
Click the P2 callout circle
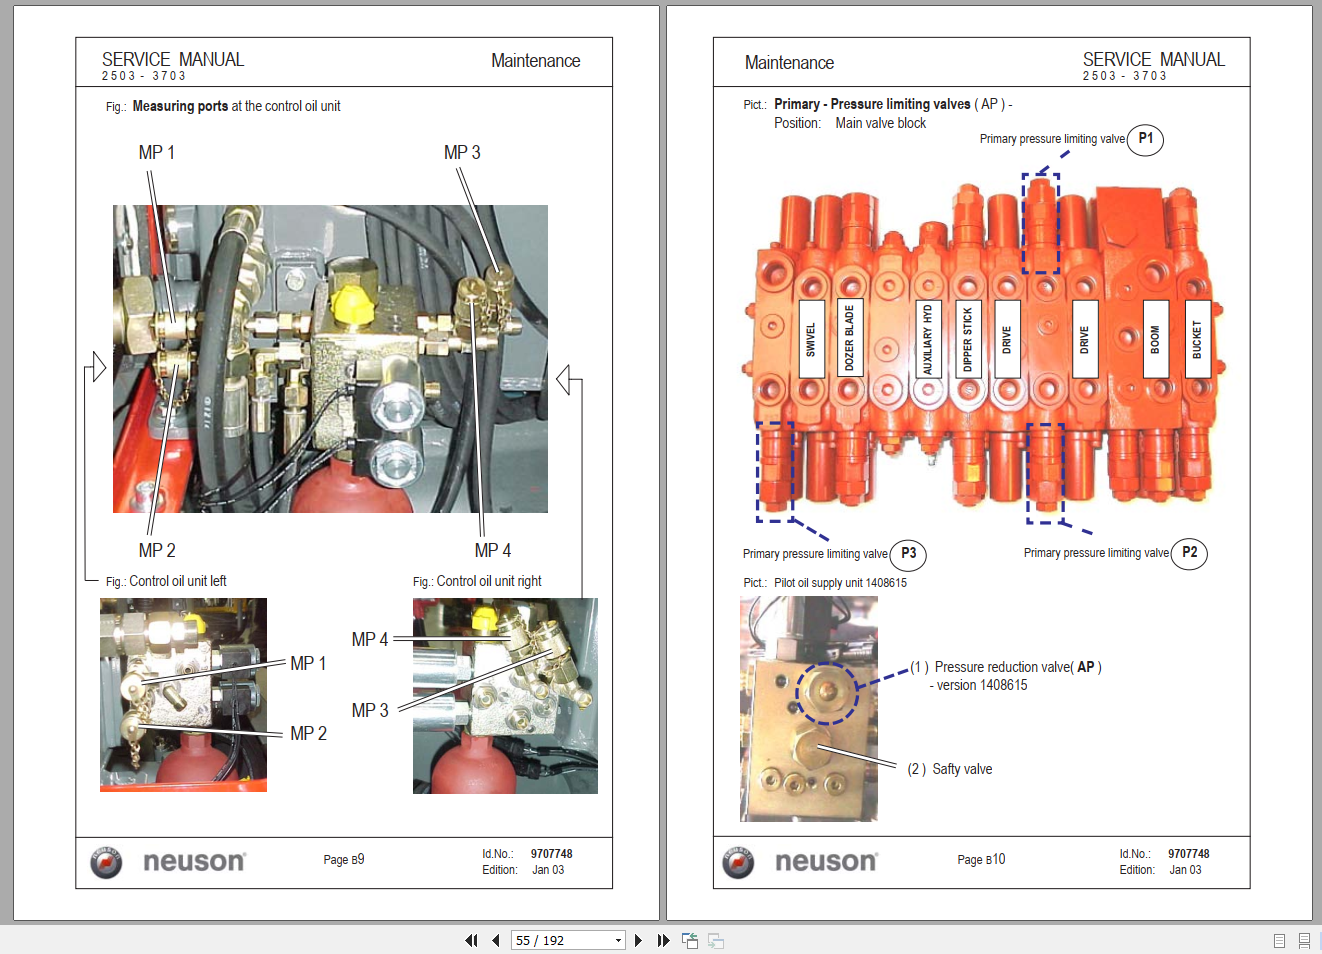(x=1189, y=554)
